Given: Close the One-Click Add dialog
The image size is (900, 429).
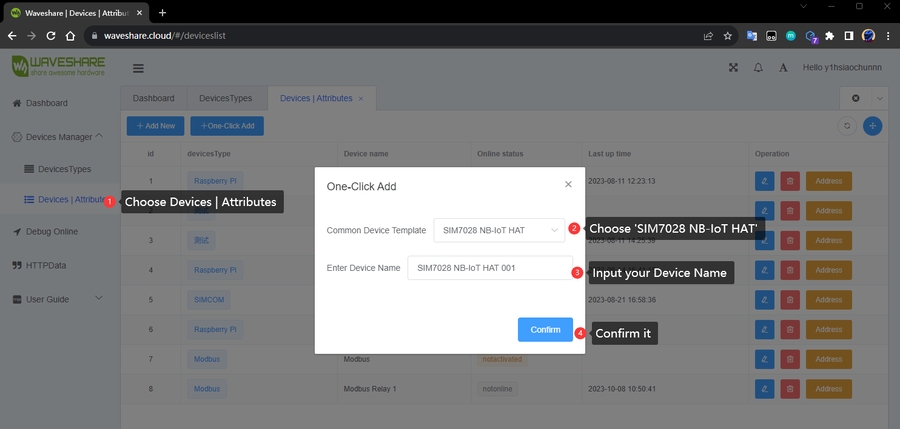Looking at the screenshot, I should tap(568, 184).
